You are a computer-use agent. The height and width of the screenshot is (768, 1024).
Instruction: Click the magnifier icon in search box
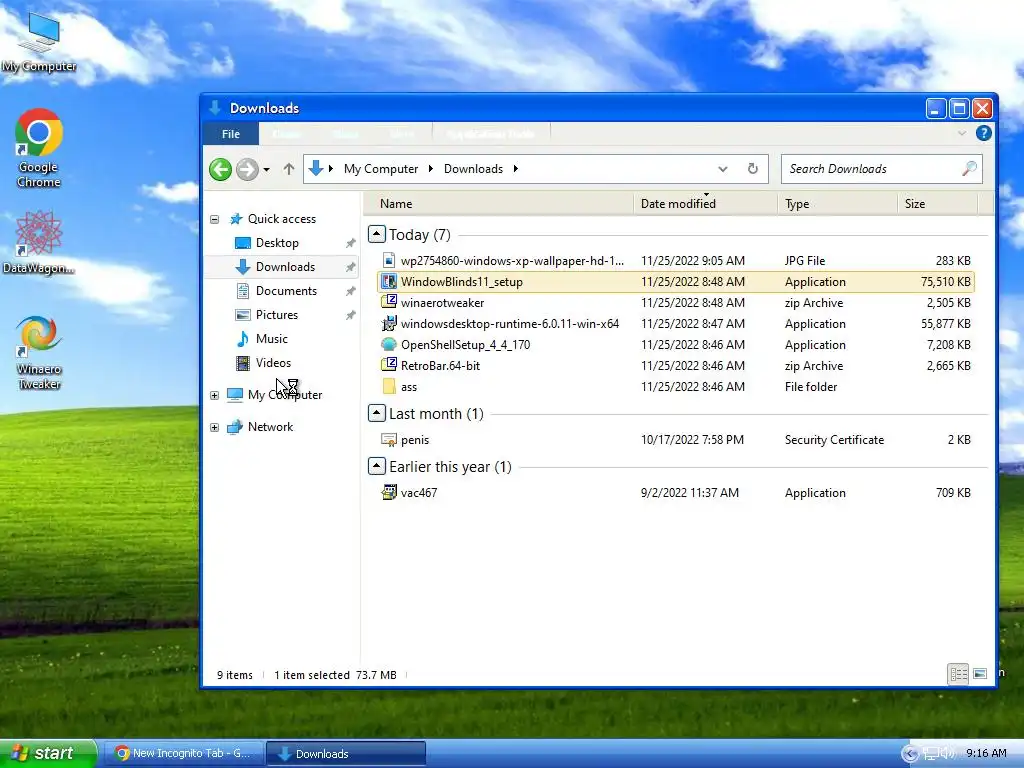coord(969,168)
